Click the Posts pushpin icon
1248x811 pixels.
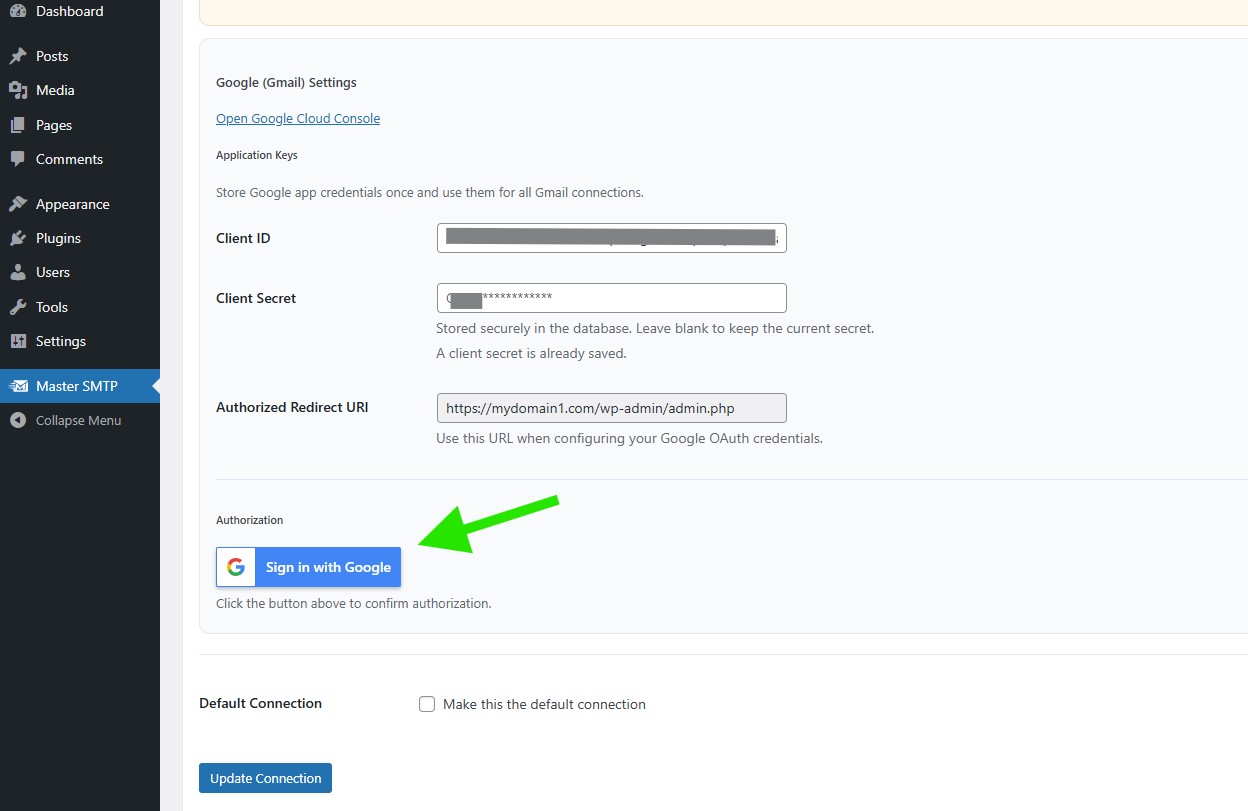pos(18,56)
